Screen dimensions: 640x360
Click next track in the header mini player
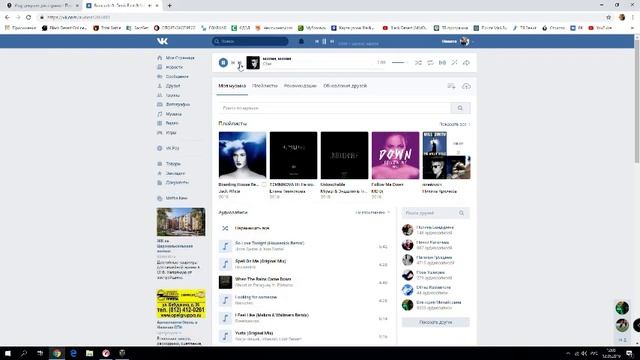pyautogui.click(x=332, y=41)
